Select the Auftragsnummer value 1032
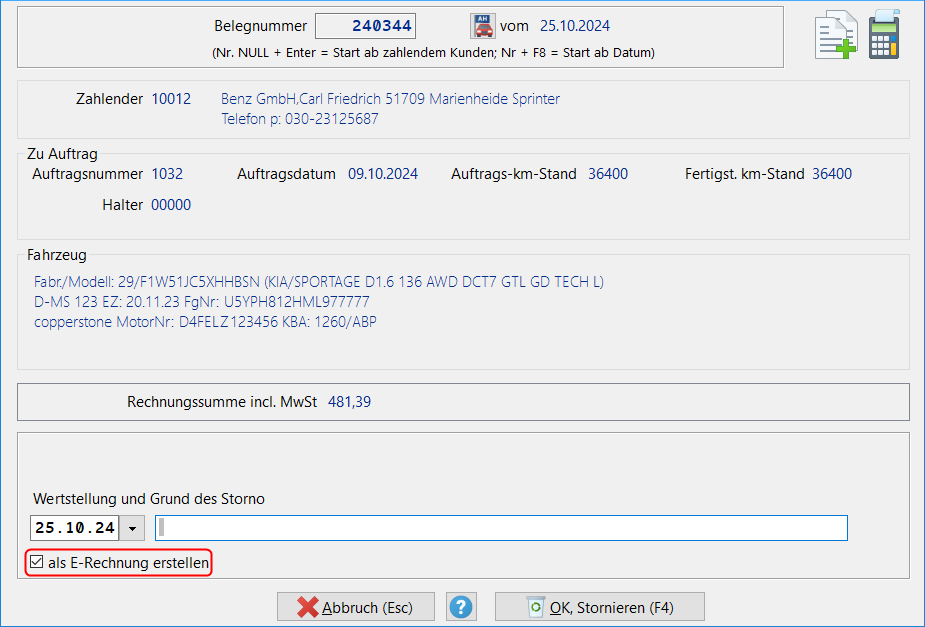The image size is (925, 627). [167, 173]
